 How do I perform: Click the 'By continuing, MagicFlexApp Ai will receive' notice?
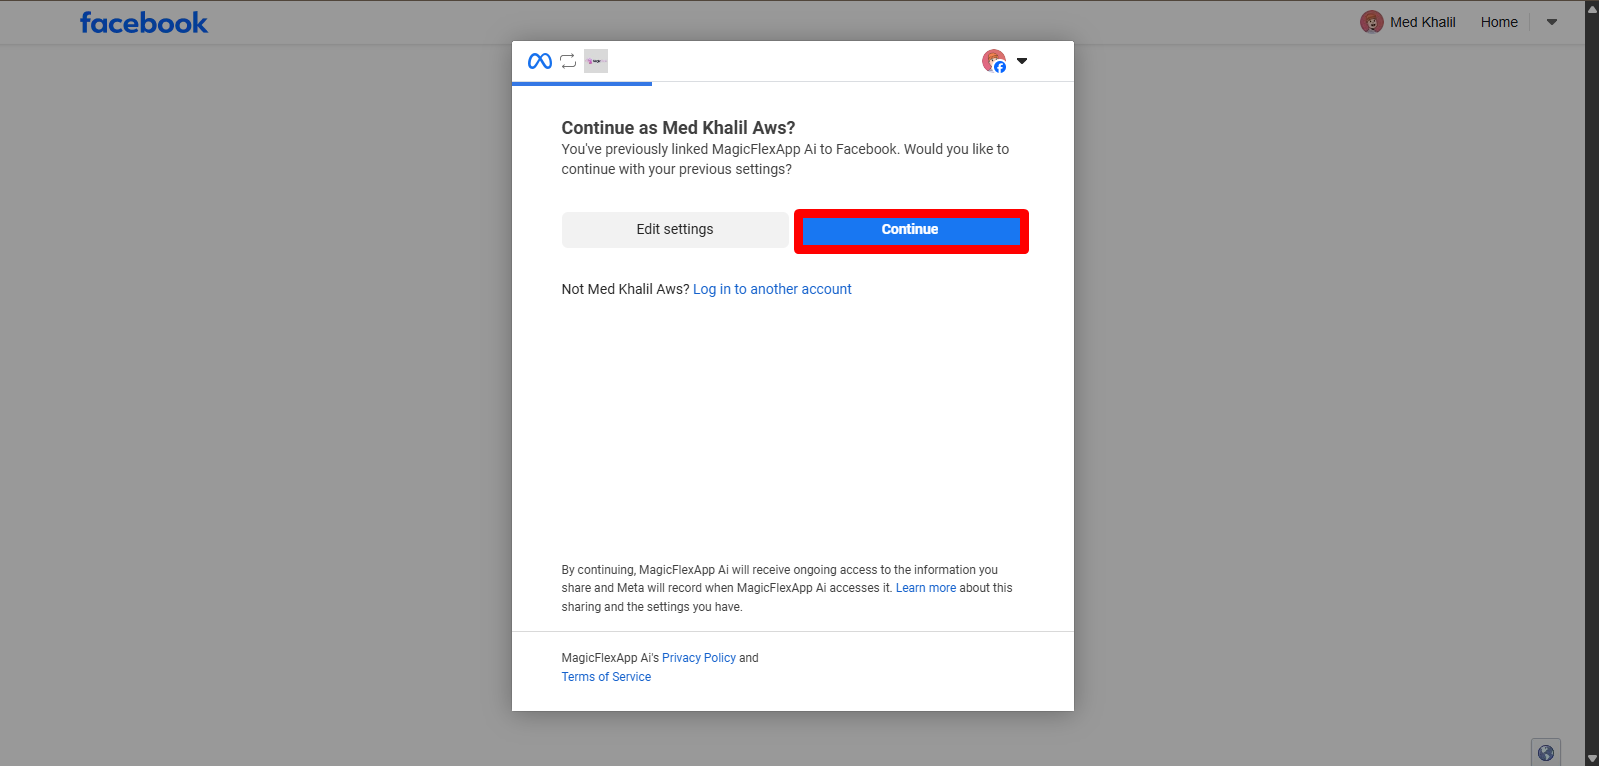click(787, 588)
